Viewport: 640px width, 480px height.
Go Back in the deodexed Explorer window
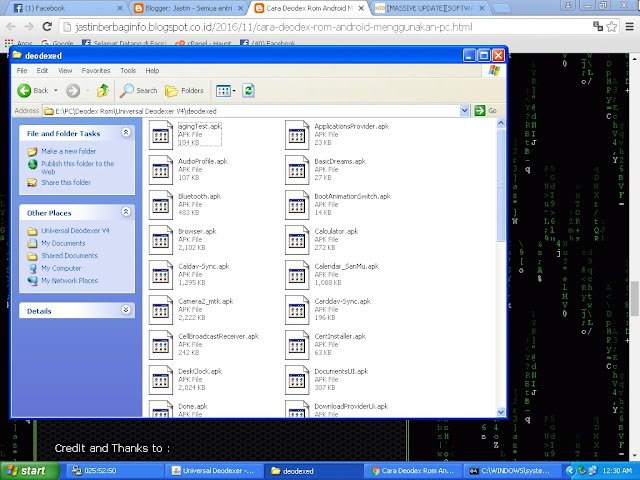pos(33,91)
